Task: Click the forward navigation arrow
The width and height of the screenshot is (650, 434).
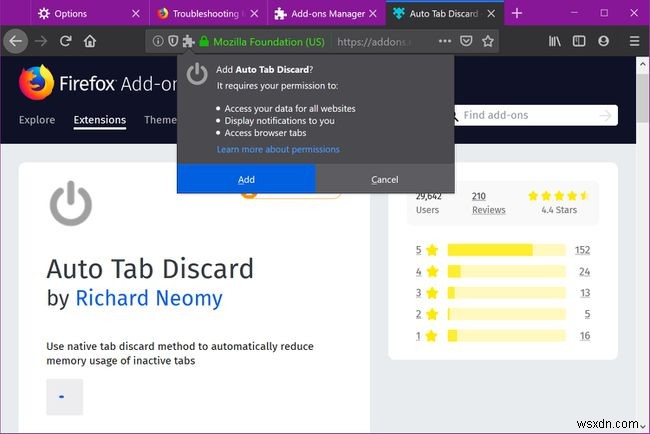Action: coord(41,41)
